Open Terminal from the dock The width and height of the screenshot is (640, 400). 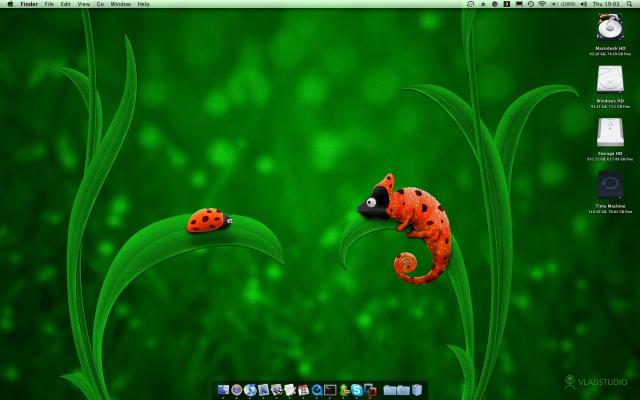click(330, 390)
